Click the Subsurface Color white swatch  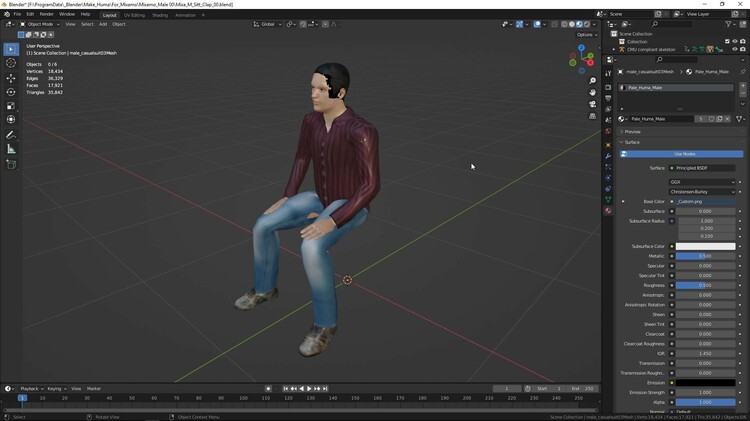704,246
